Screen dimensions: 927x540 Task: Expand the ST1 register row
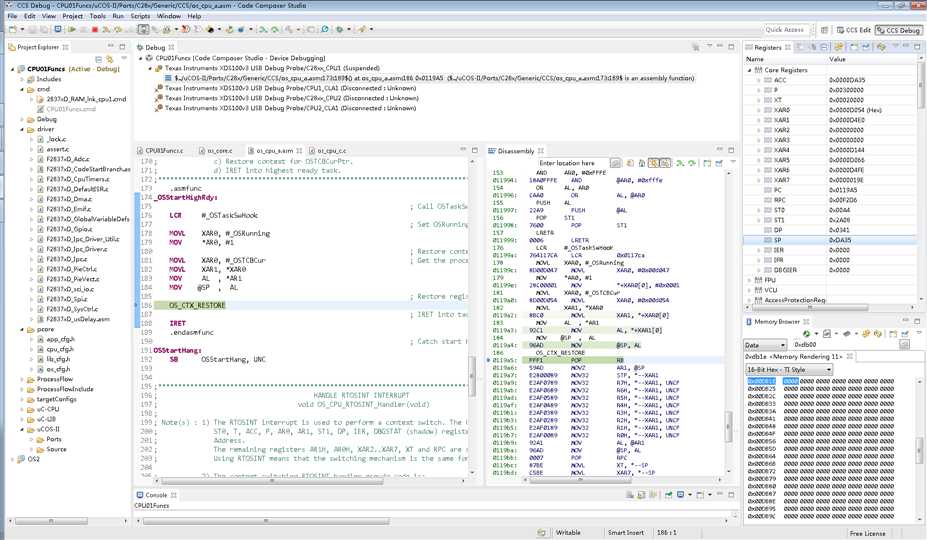(759, 220)
